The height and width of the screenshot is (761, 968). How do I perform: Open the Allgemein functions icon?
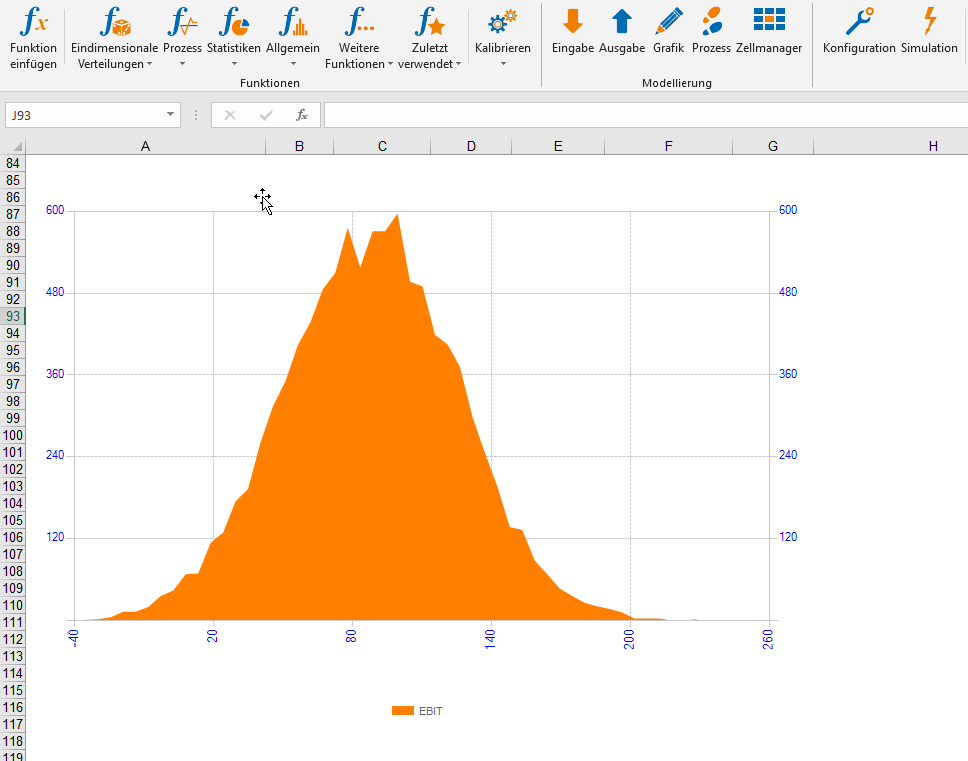click(x=293, y=22)
